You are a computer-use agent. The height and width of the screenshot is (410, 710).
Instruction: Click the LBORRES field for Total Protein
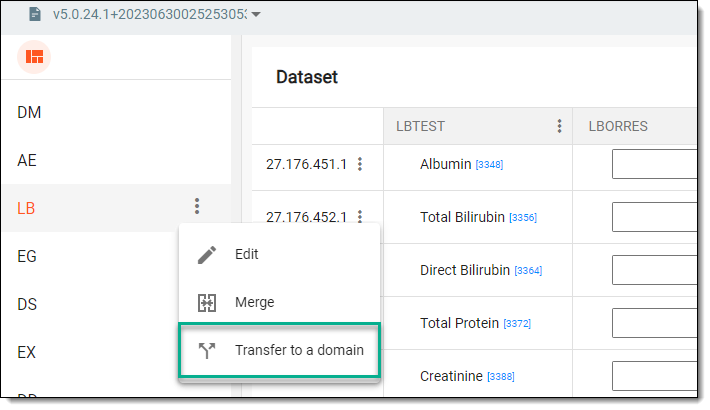654,323
